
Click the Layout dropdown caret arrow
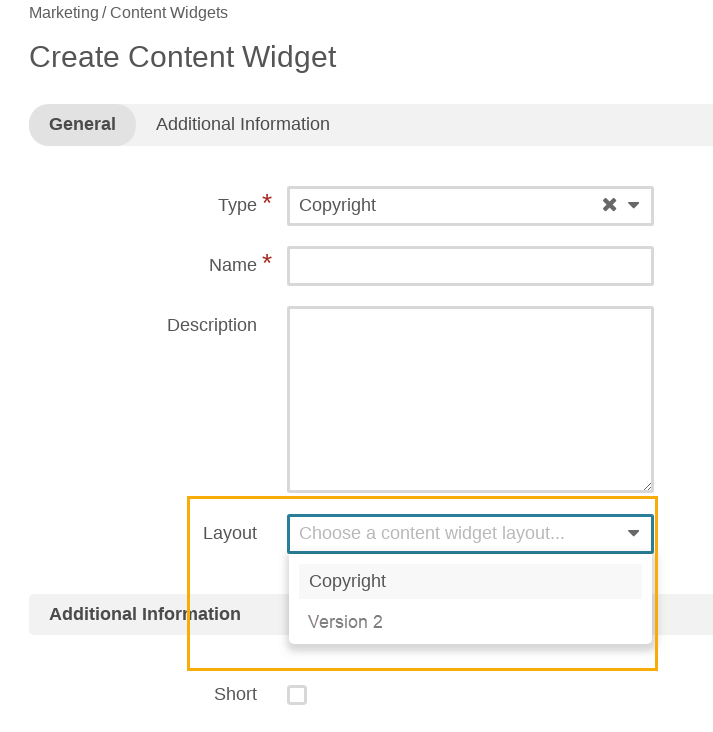634,534
